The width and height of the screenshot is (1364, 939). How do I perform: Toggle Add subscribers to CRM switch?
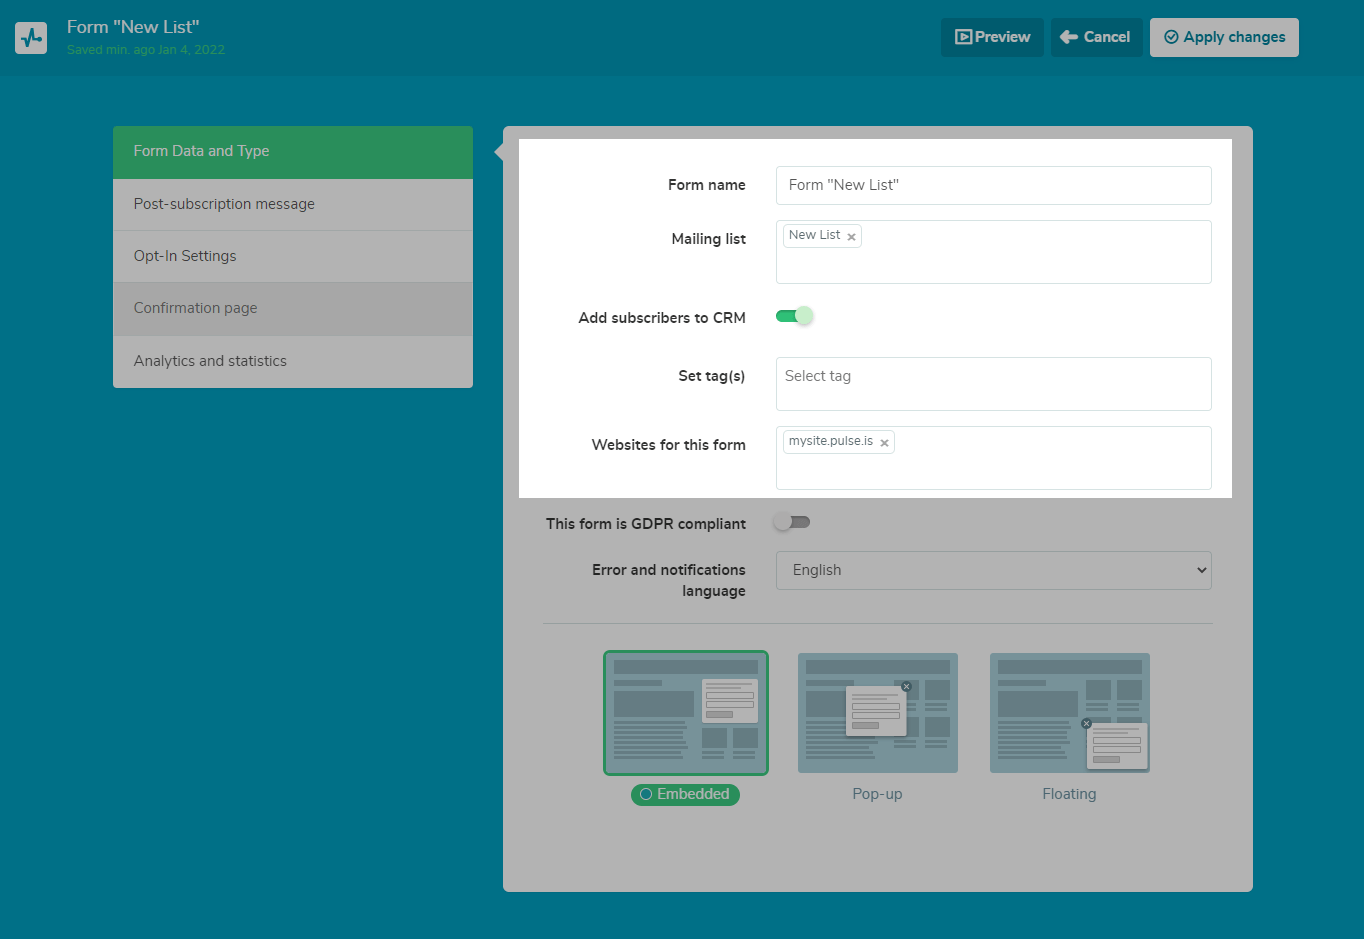(x=795, y=317)
